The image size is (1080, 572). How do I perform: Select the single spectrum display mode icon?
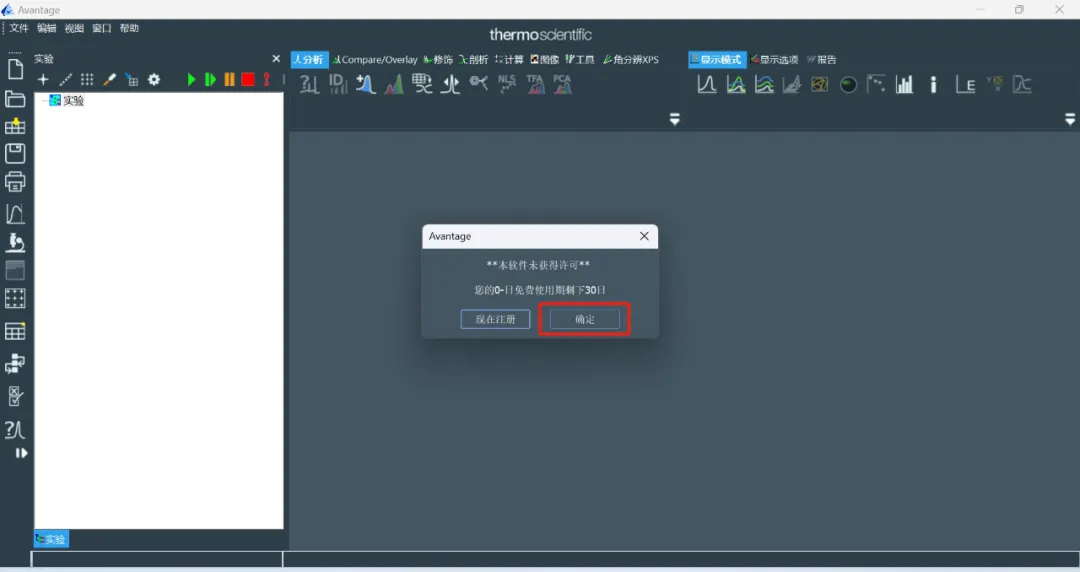tap(707, 84)
